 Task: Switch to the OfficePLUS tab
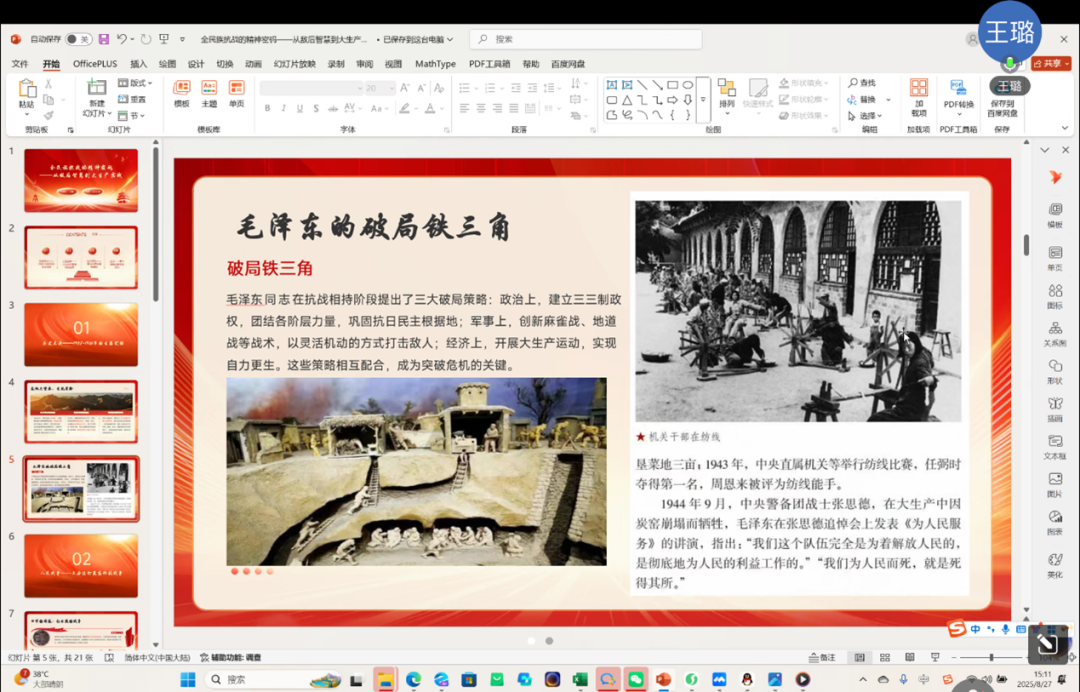click(x=95, y=64)
